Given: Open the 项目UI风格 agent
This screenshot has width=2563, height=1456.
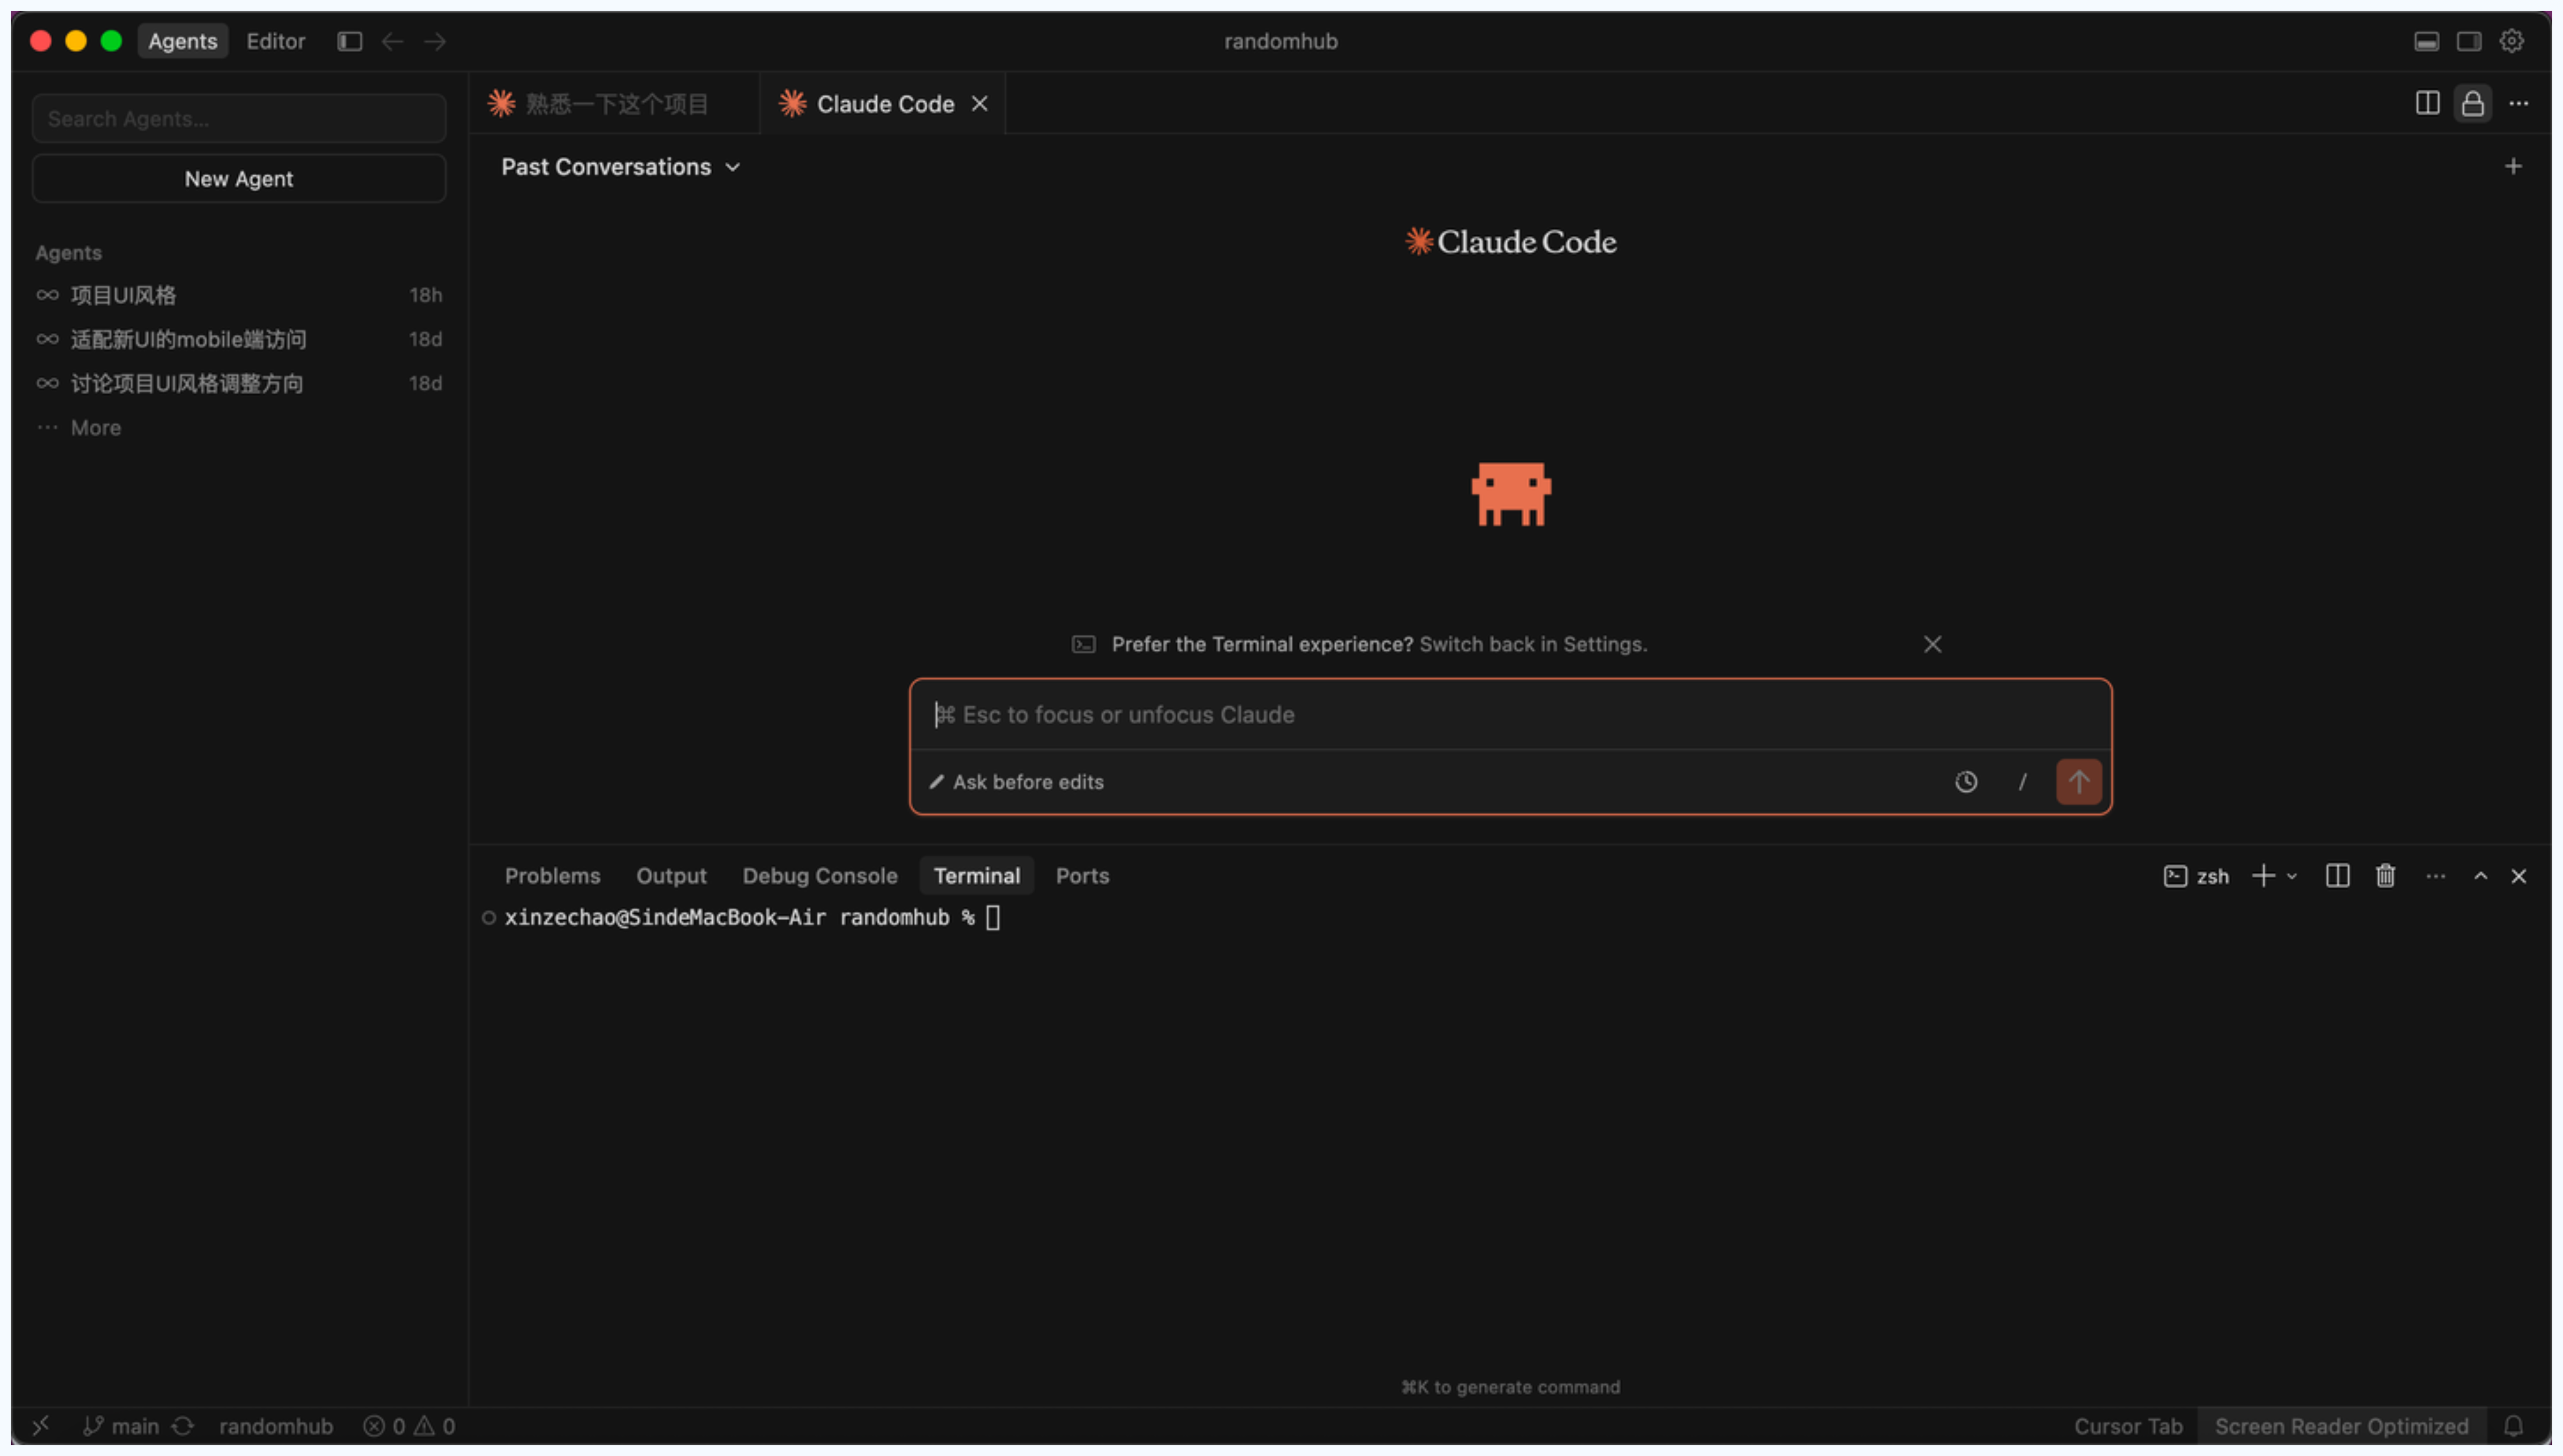Looking at the screenshot, I should pyautogui.click(x=239, y=295).
